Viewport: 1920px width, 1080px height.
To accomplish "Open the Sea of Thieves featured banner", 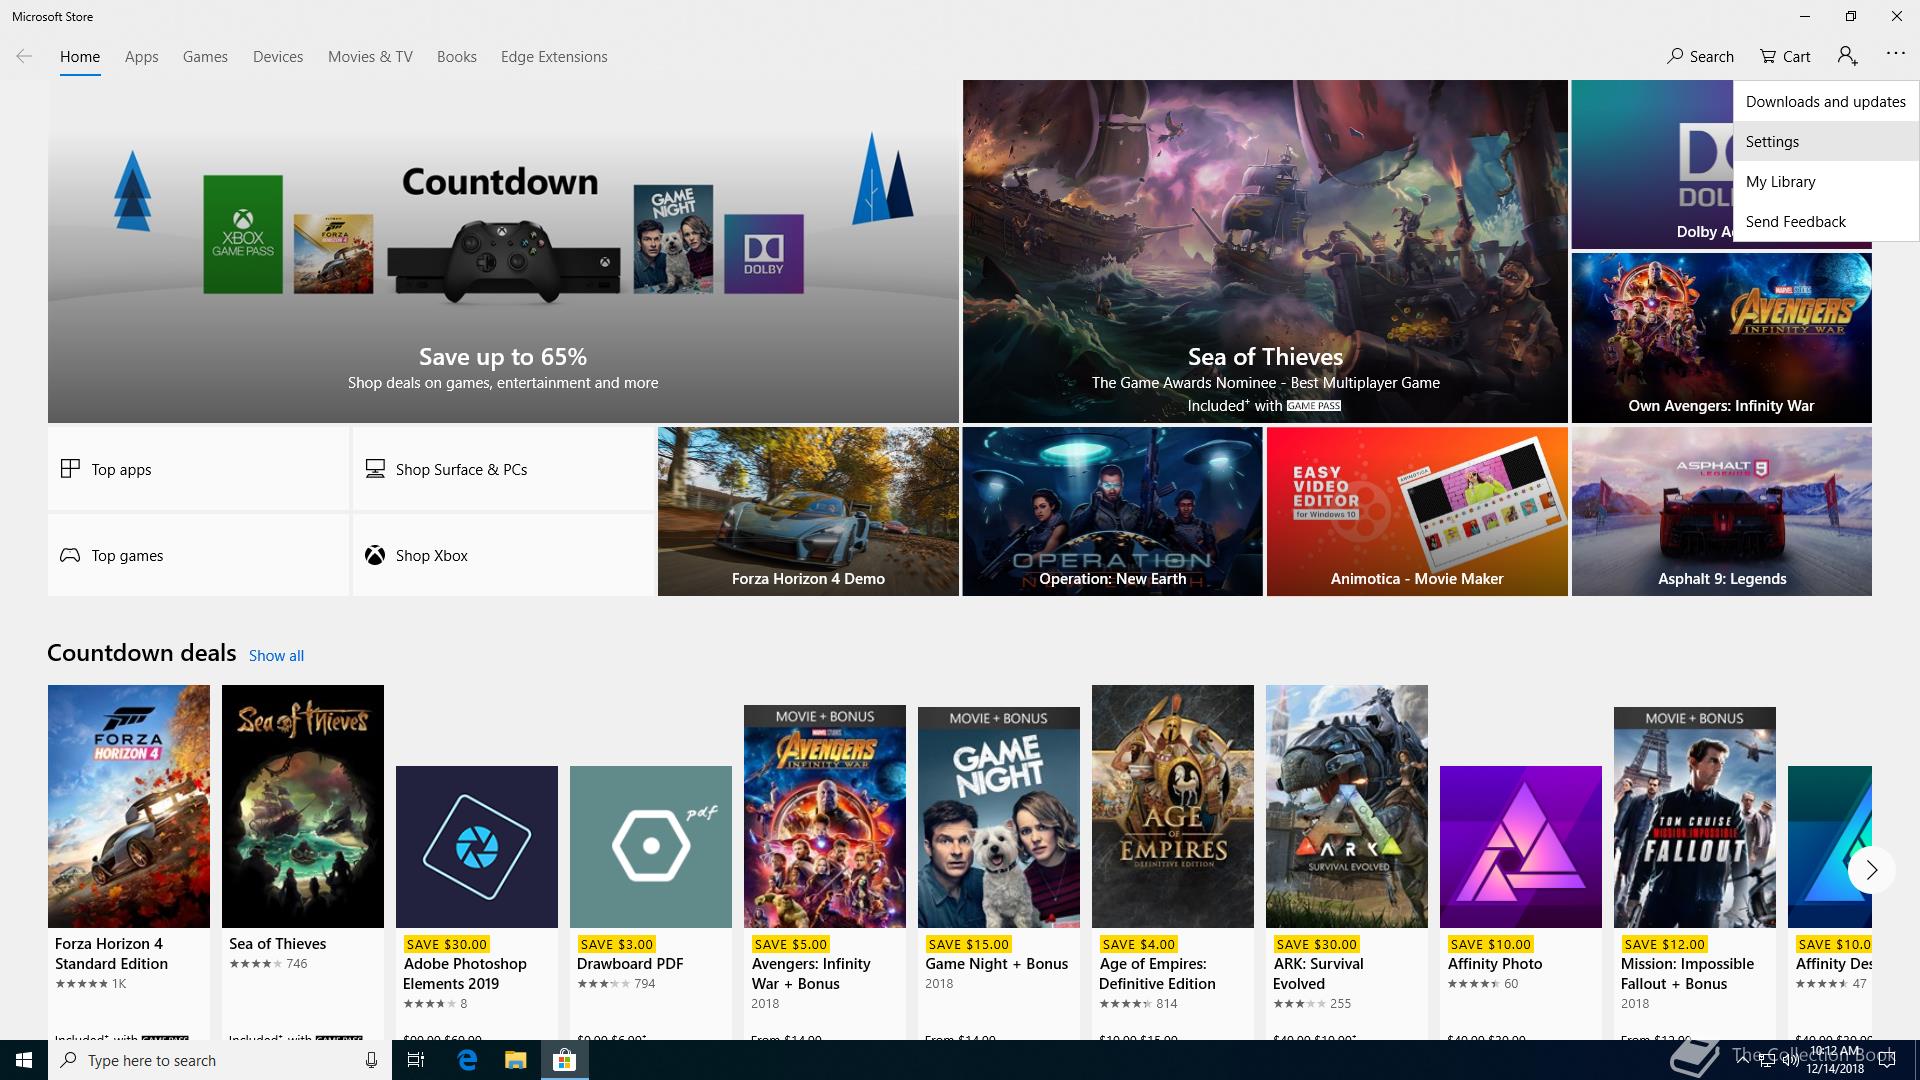I will (x=1265, y=251).
